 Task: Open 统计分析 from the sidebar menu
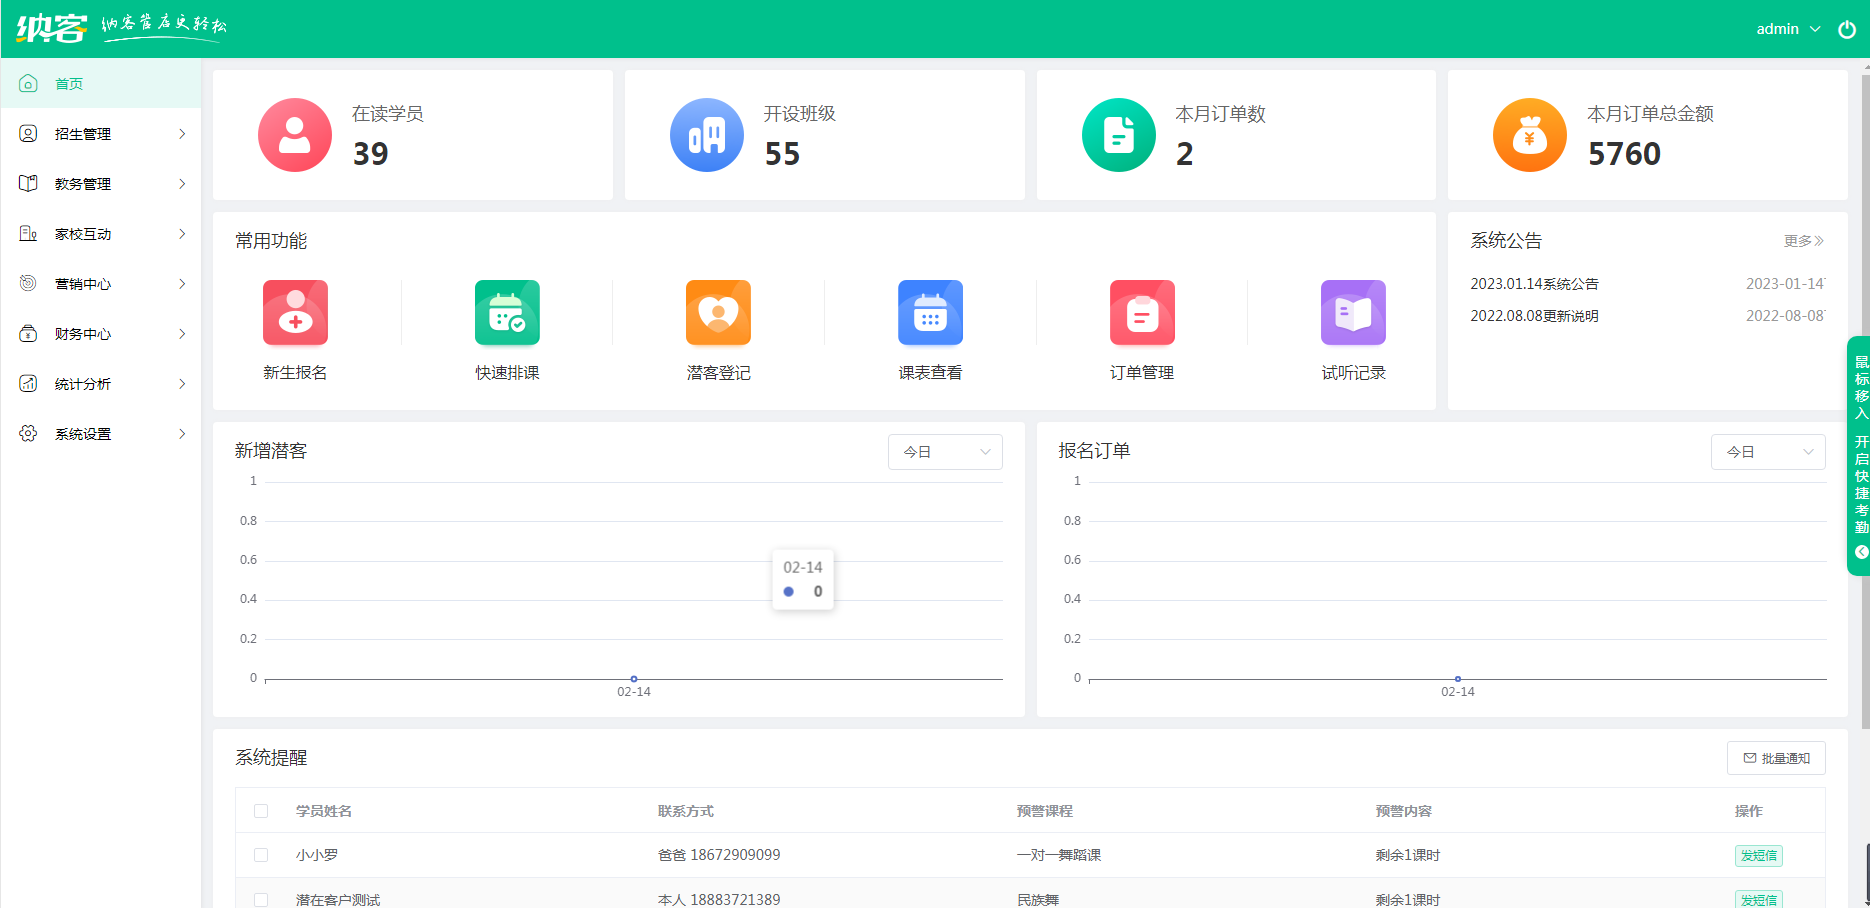click(x=100, y=383)
